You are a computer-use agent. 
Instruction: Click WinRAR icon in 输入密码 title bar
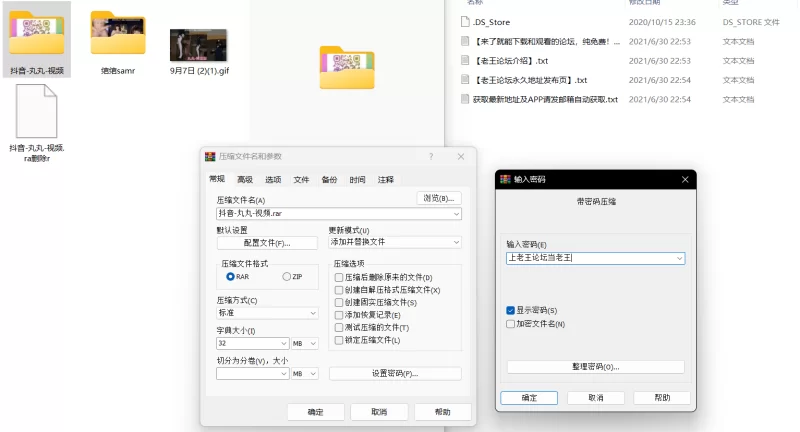[505, 179]
